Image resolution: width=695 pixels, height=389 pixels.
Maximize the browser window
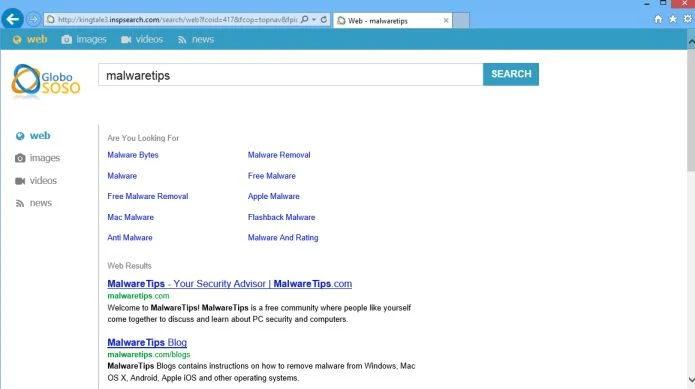[663, 3]
